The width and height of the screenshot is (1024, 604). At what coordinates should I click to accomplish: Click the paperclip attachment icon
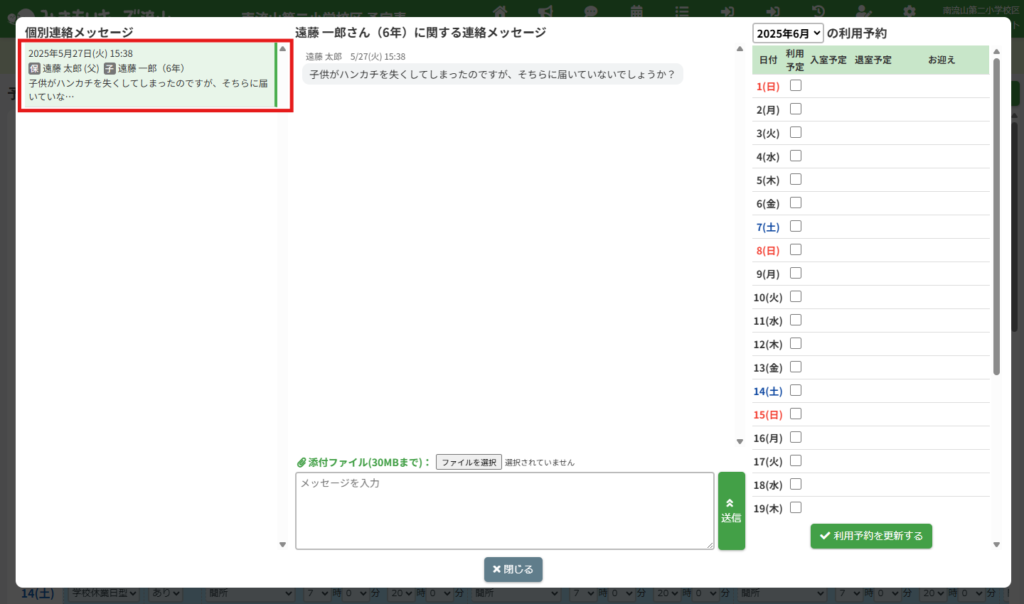click(301, 463)
